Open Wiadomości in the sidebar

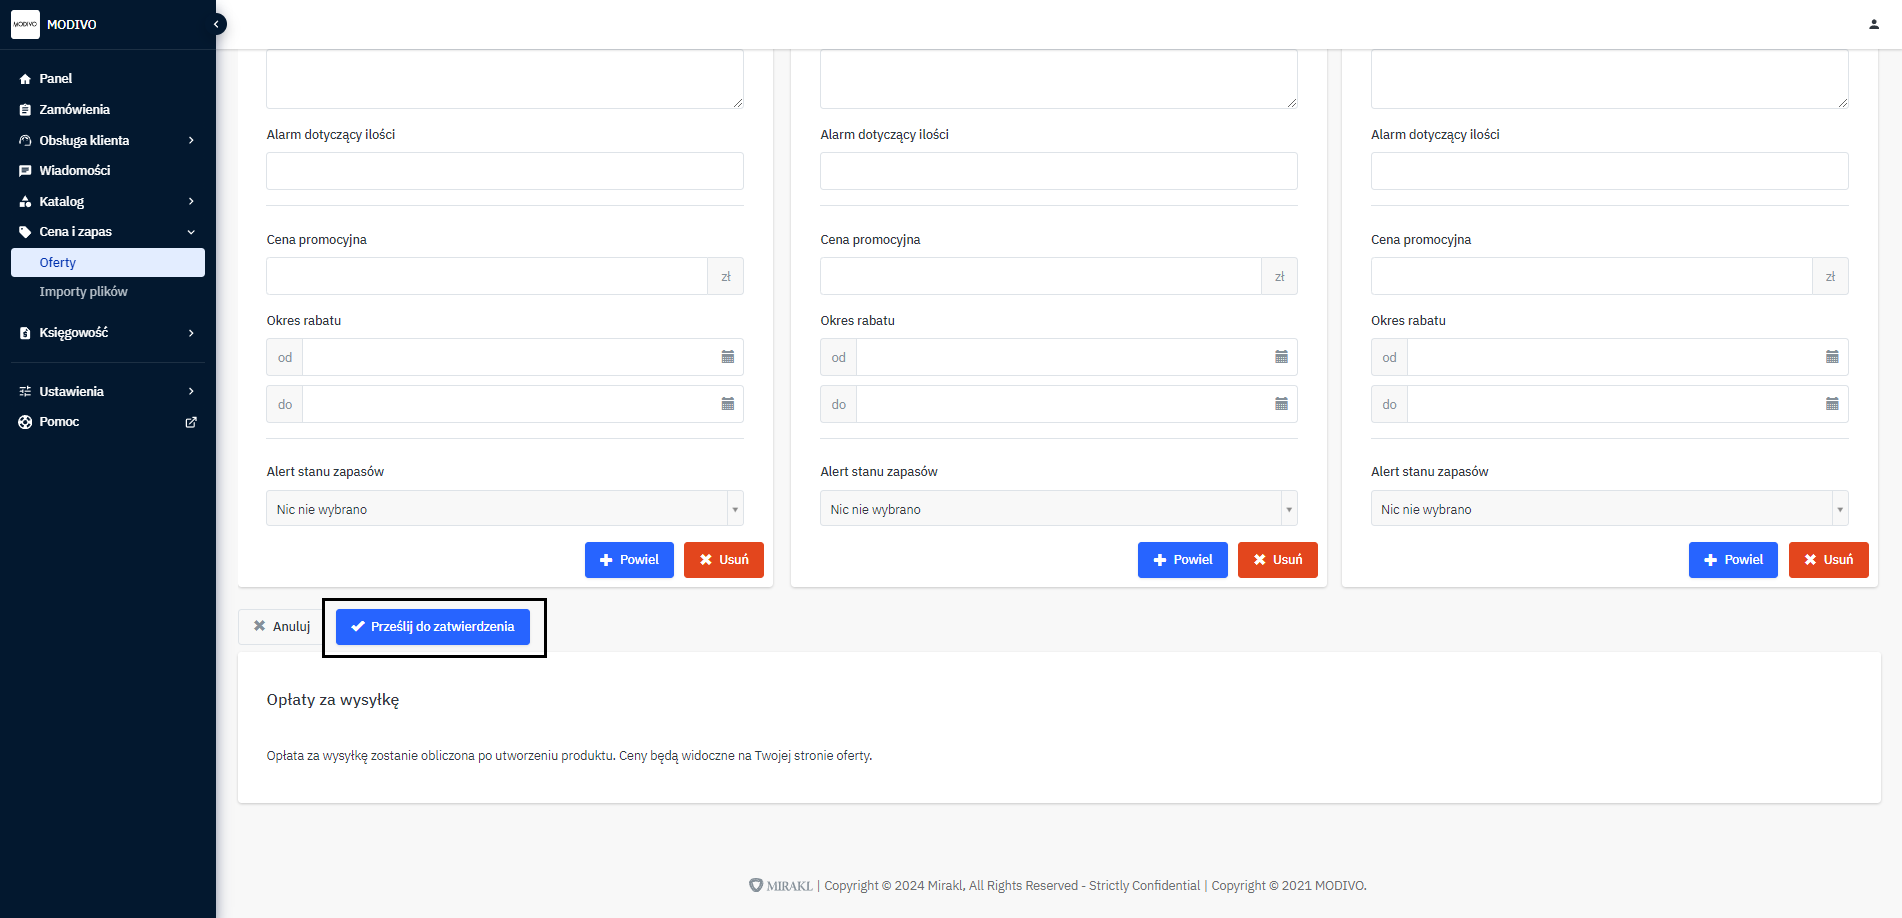point(74,170)
